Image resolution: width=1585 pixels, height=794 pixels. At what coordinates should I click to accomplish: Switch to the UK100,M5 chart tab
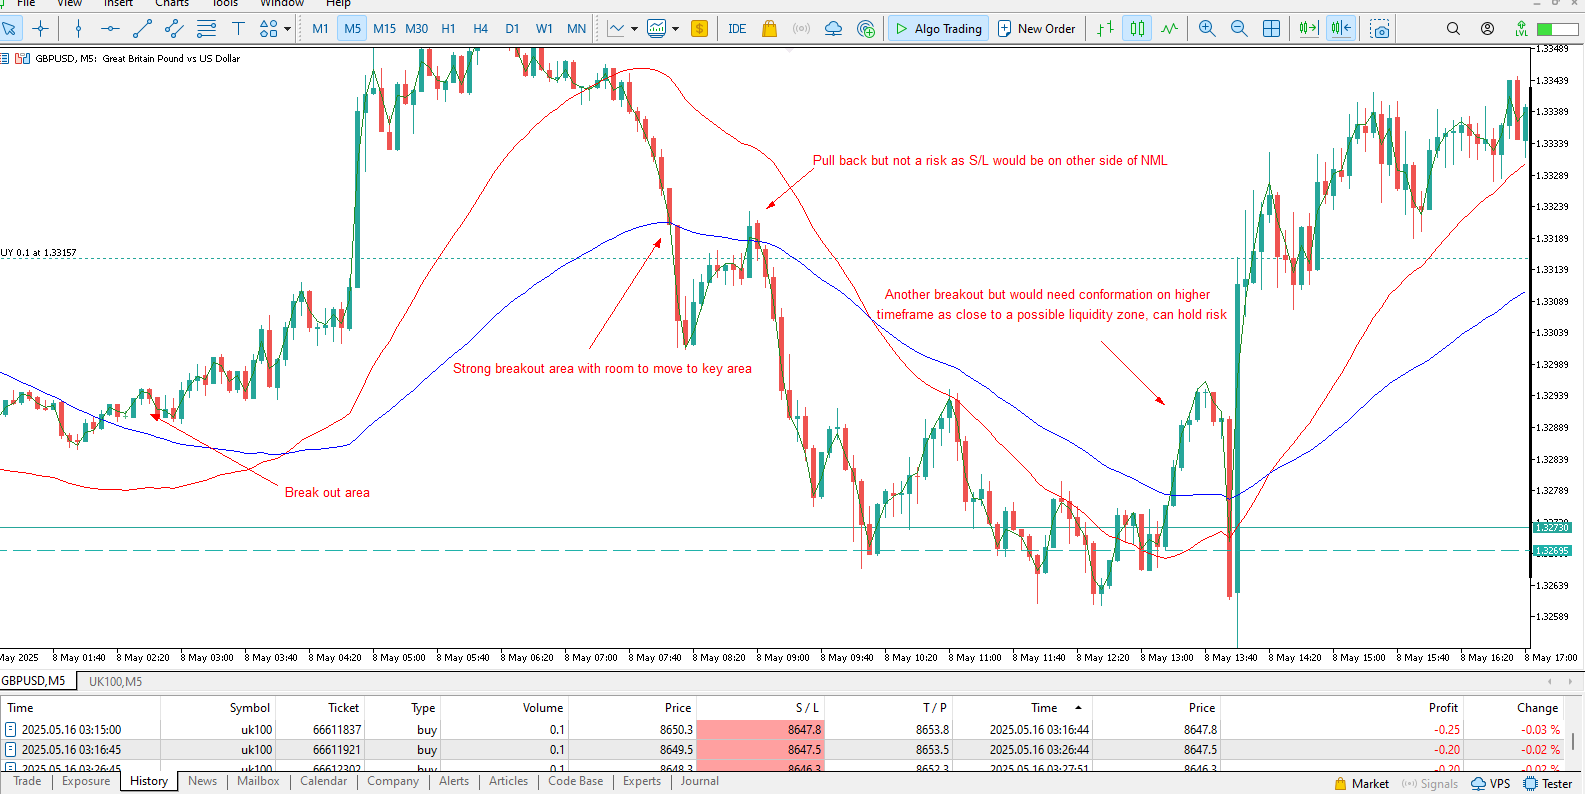115,681
